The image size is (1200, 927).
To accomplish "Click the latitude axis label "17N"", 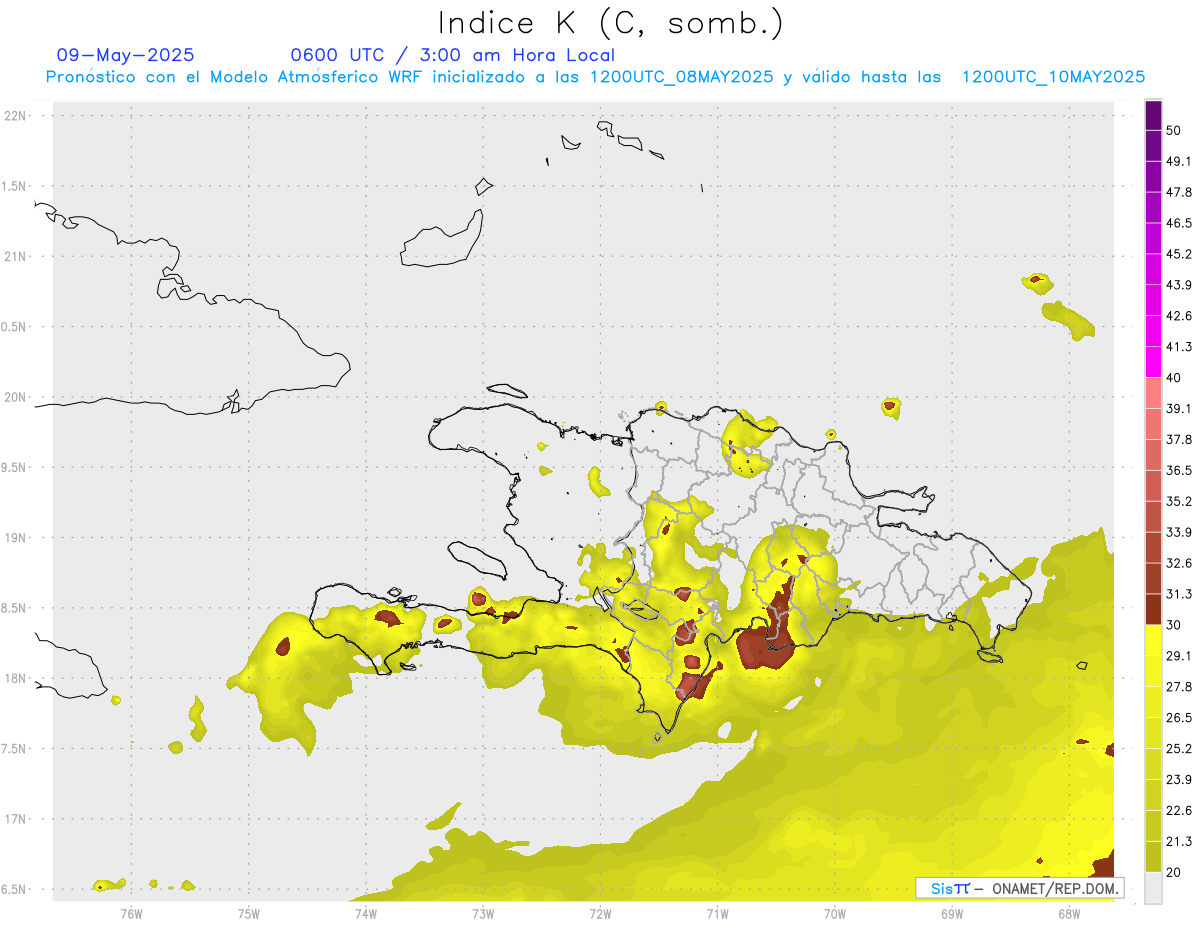I will pos(15,819).
